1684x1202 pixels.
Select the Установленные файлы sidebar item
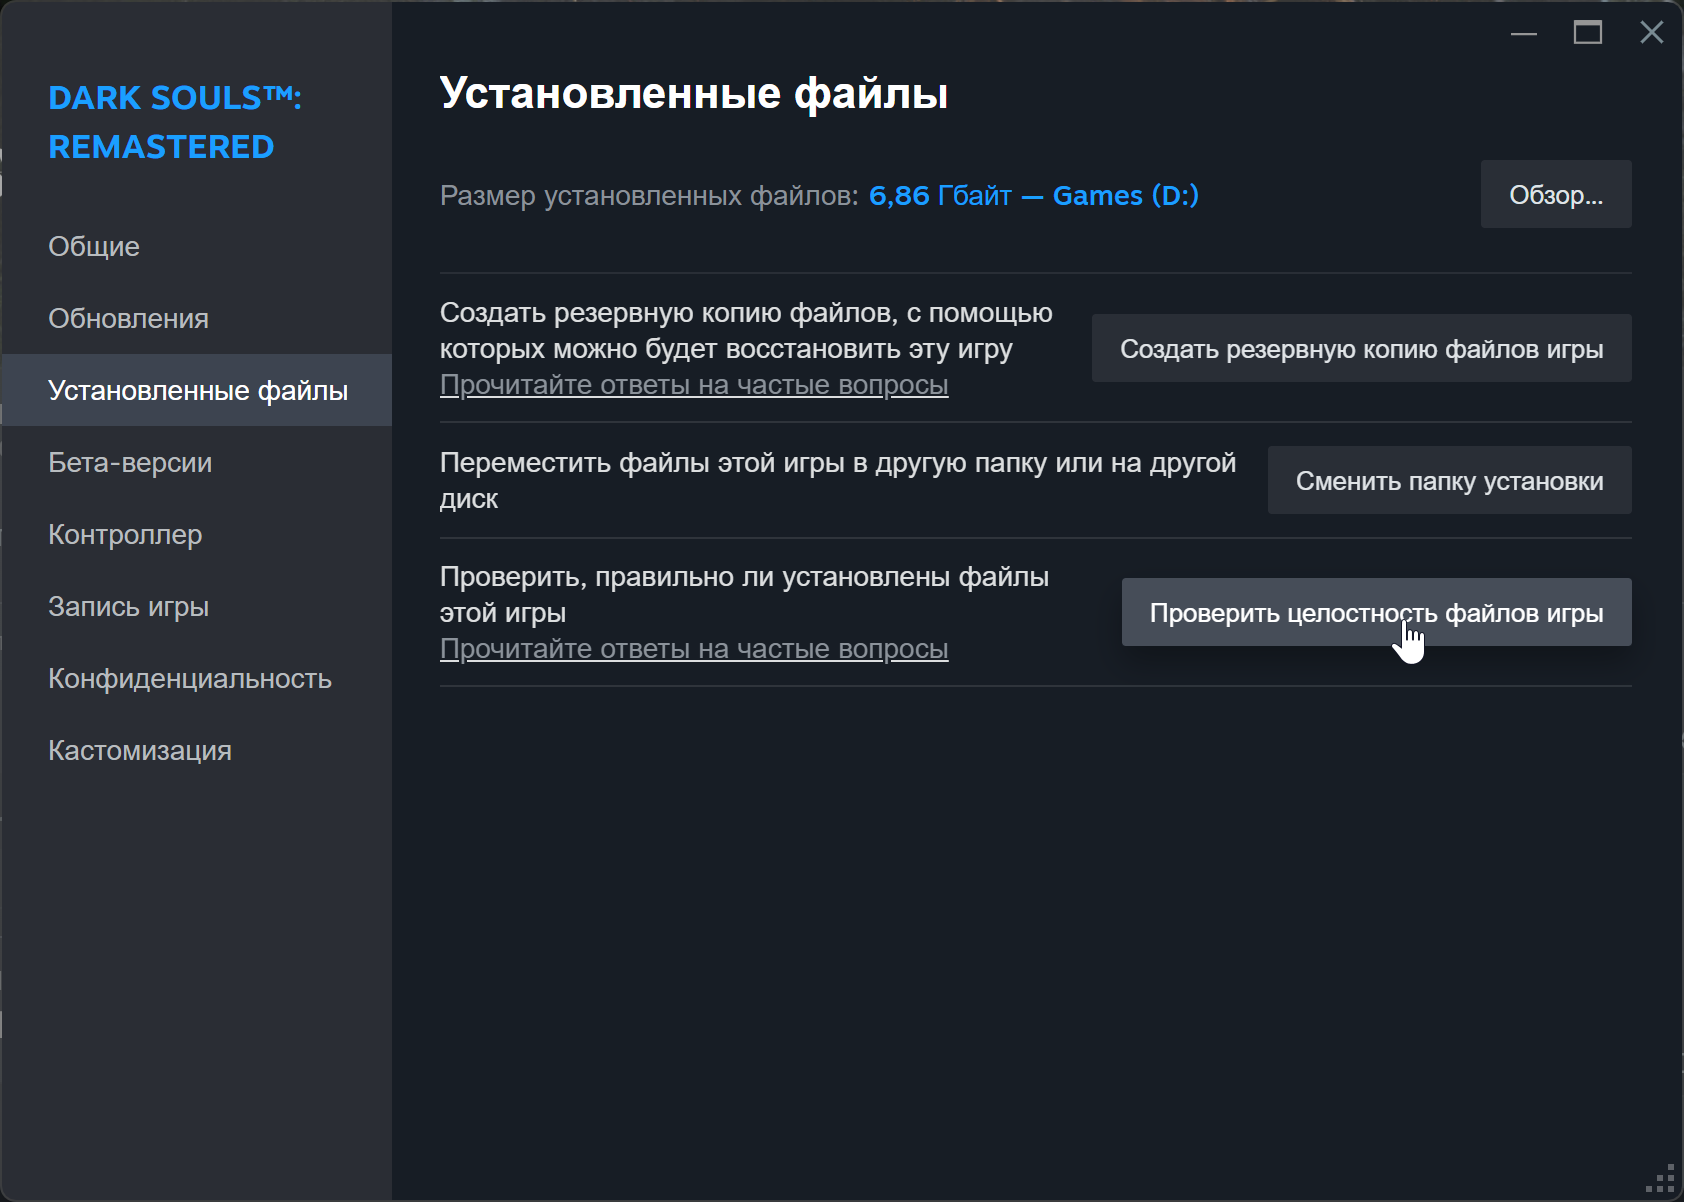coord(198,391)
